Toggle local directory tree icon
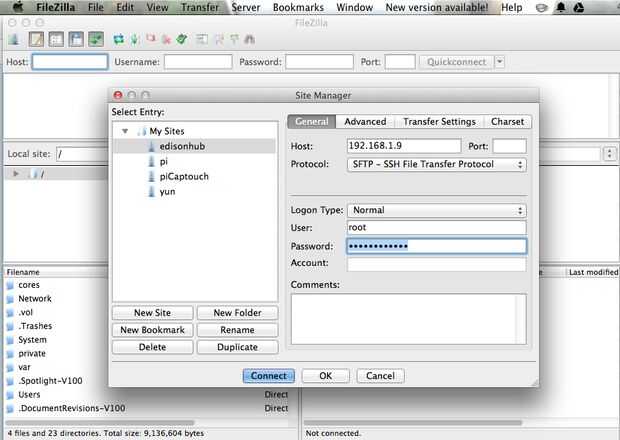Viewport: 620px width, 440px height. tap(56, 39)
